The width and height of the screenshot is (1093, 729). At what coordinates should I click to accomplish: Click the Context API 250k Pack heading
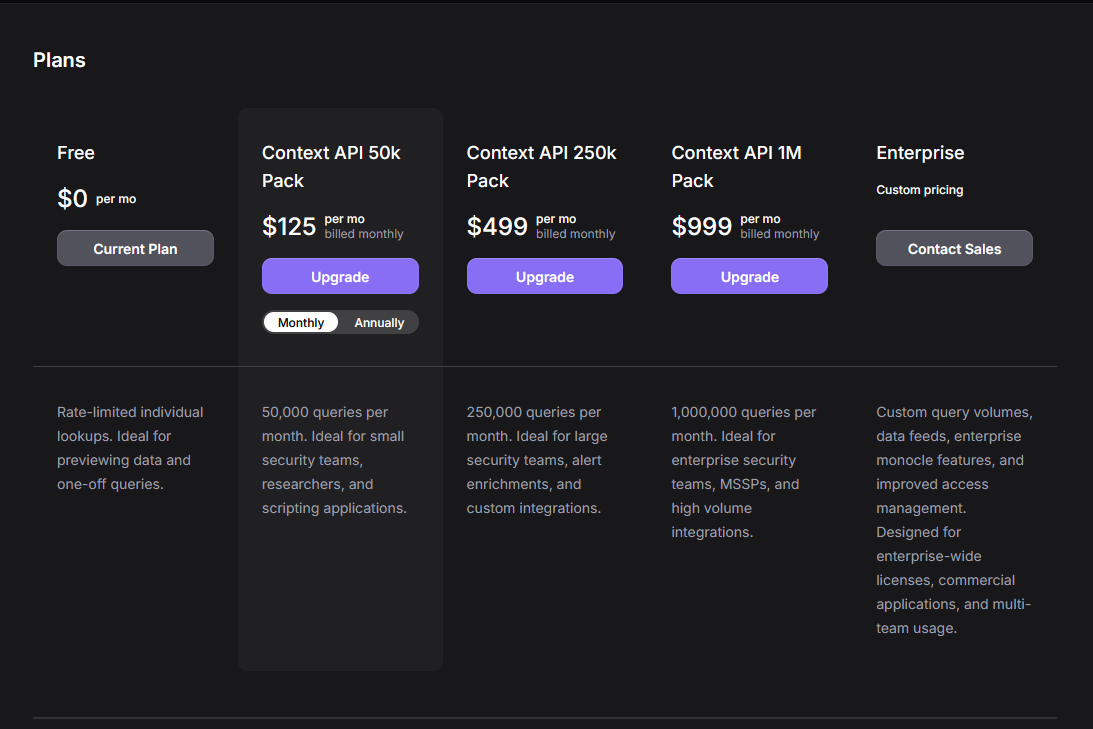(x=541, y=167)
